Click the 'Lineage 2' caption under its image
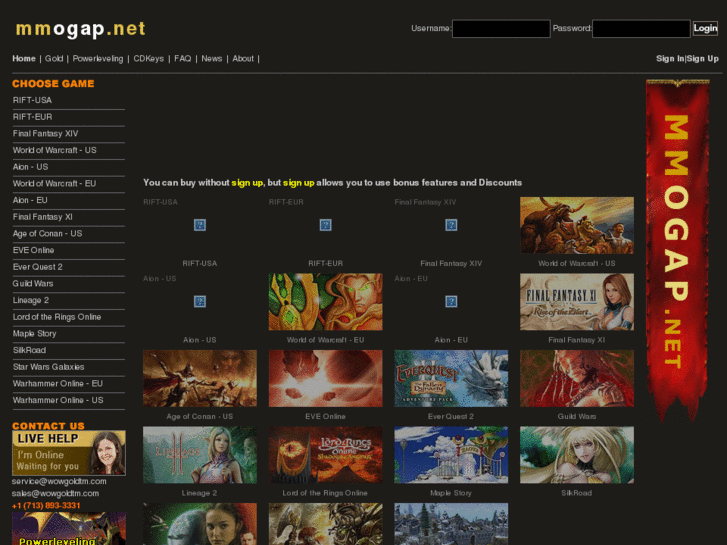Viewport: 727px width, 545px height. click(x=200, y=493)
